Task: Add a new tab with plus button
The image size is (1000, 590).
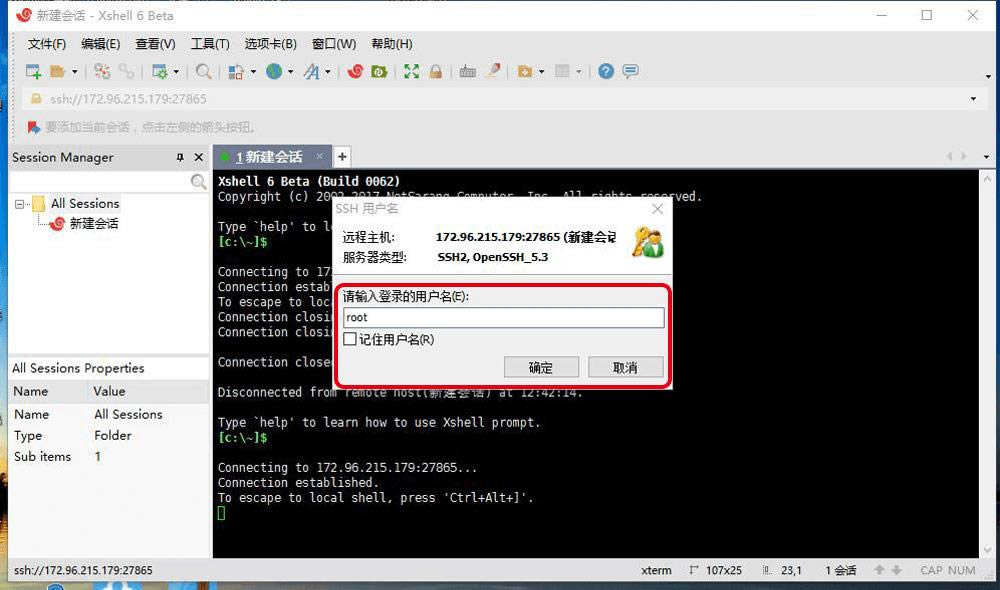Action: pos(342,157)
